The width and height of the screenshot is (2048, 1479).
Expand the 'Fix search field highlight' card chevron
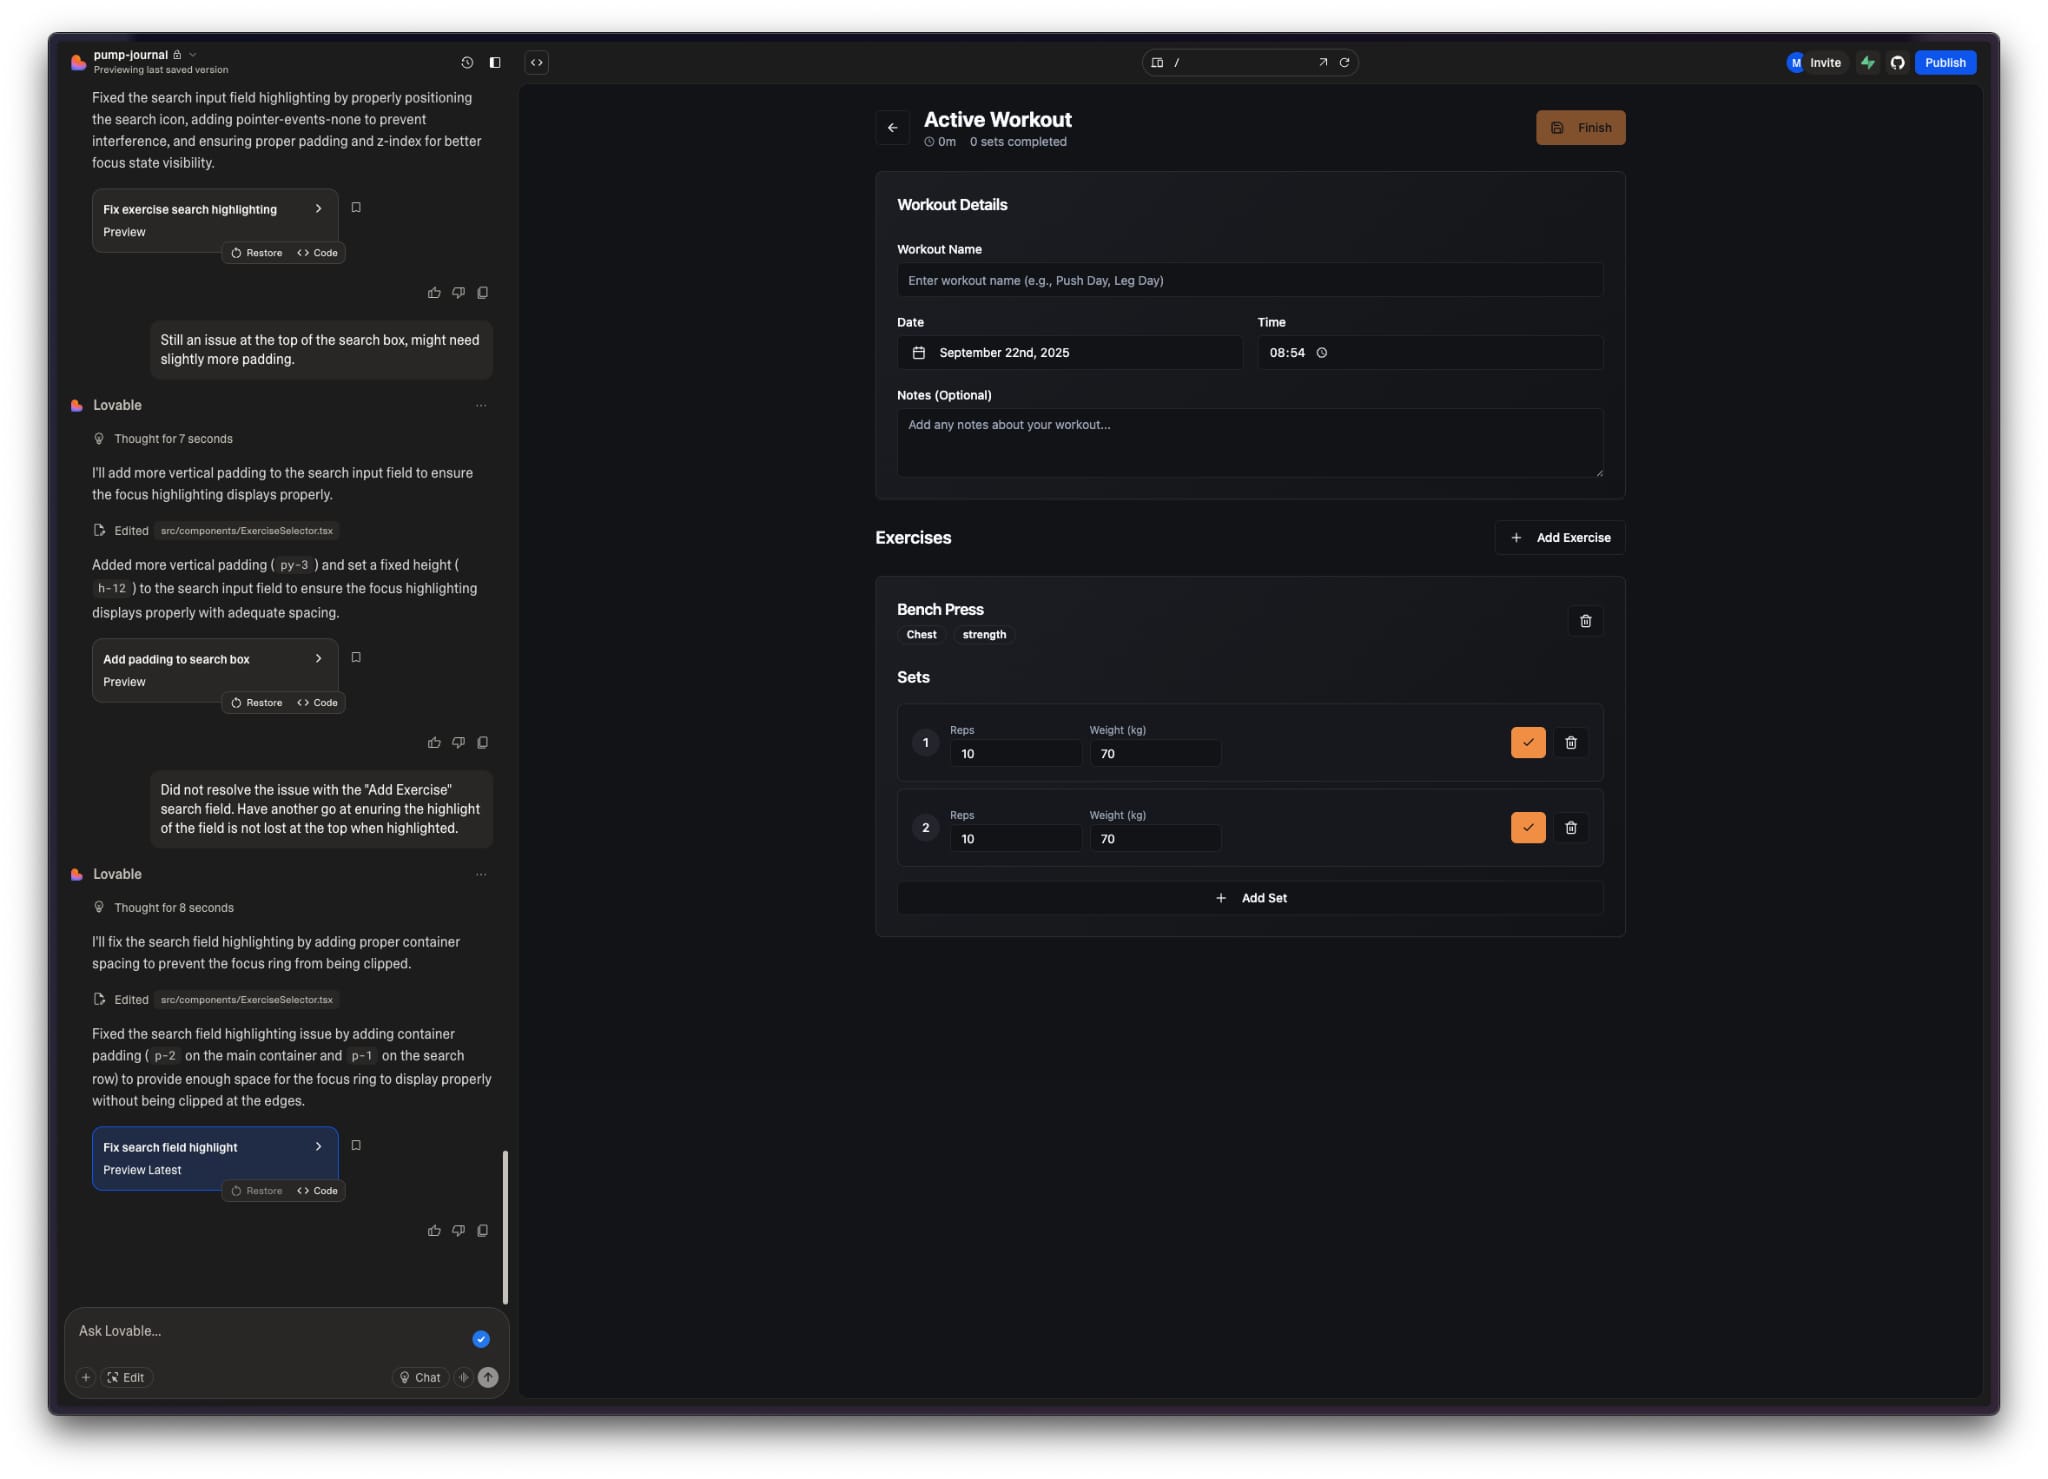click(318, 1146)
